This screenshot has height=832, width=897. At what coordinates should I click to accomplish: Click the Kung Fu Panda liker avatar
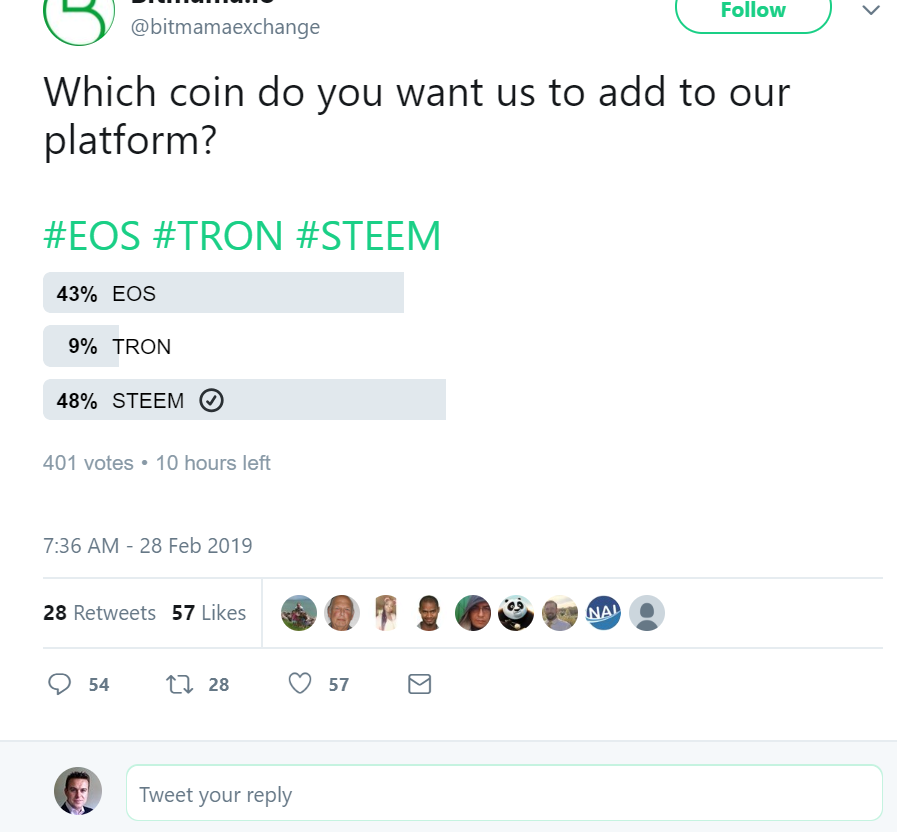click(516, 613)
